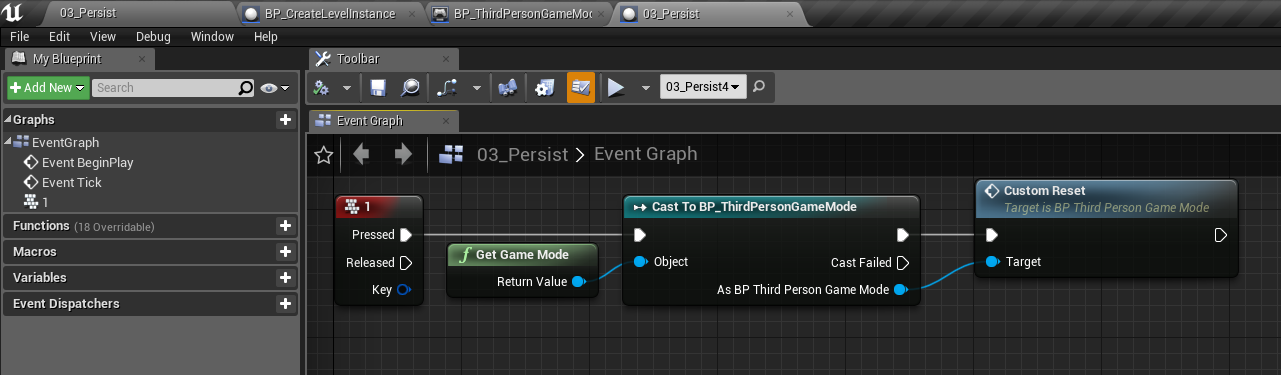Open Compile options dropdown arrow
1281x375 pixels.
(x=346, y=87)
